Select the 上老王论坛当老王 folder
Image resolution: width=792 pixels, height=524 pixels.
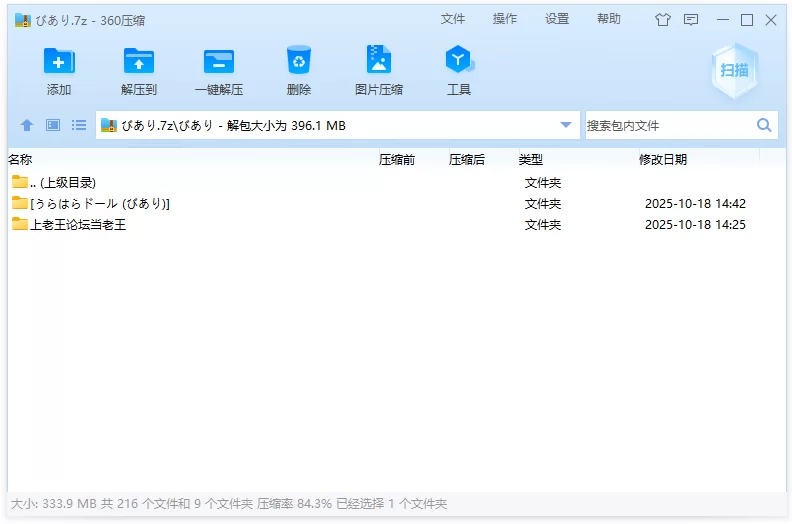(x=78, y=225)
